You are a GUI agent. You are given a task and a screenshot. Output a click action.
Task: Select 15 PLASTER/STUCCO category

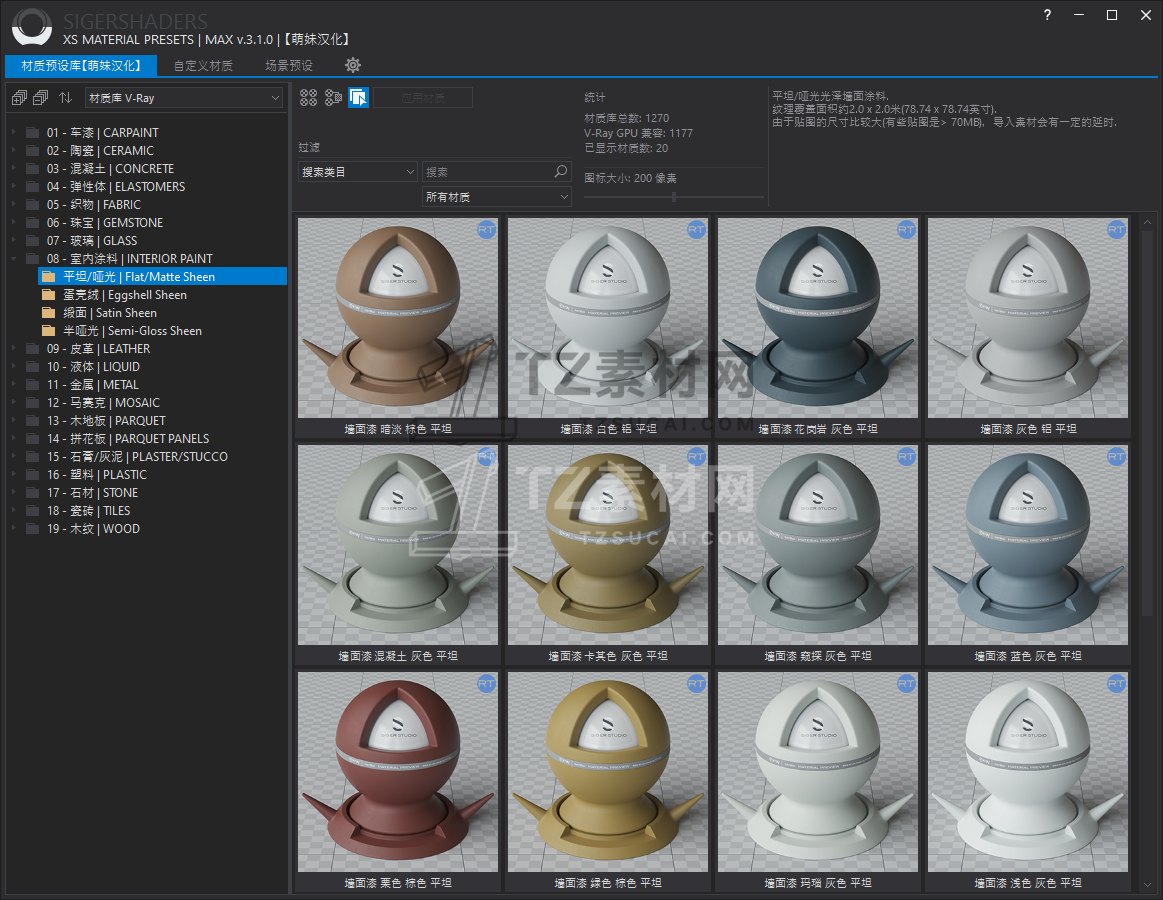(x=137, y=456)
